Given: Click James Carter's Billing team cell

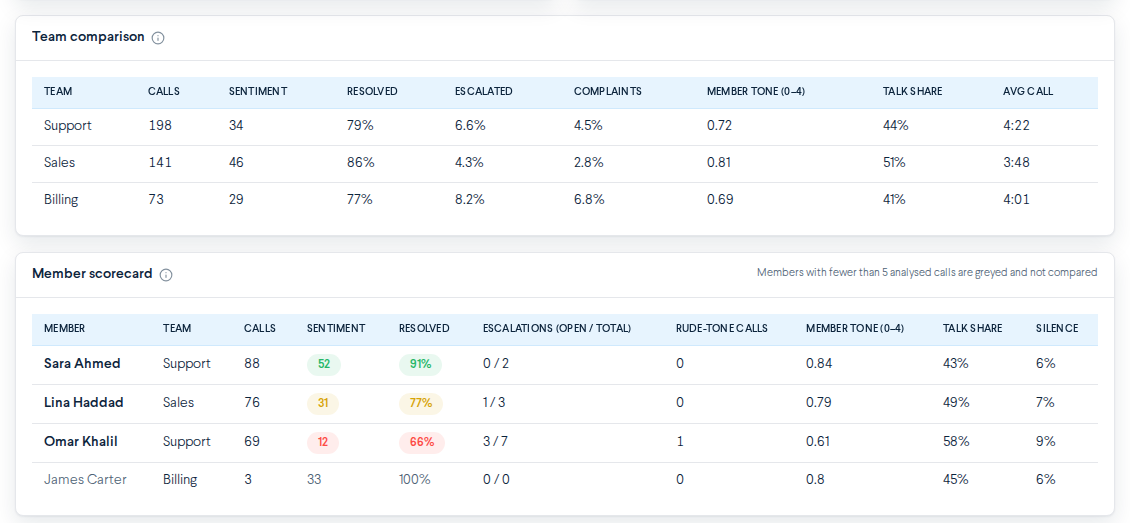Looking at the screenshot, I should tap(180, 480).
